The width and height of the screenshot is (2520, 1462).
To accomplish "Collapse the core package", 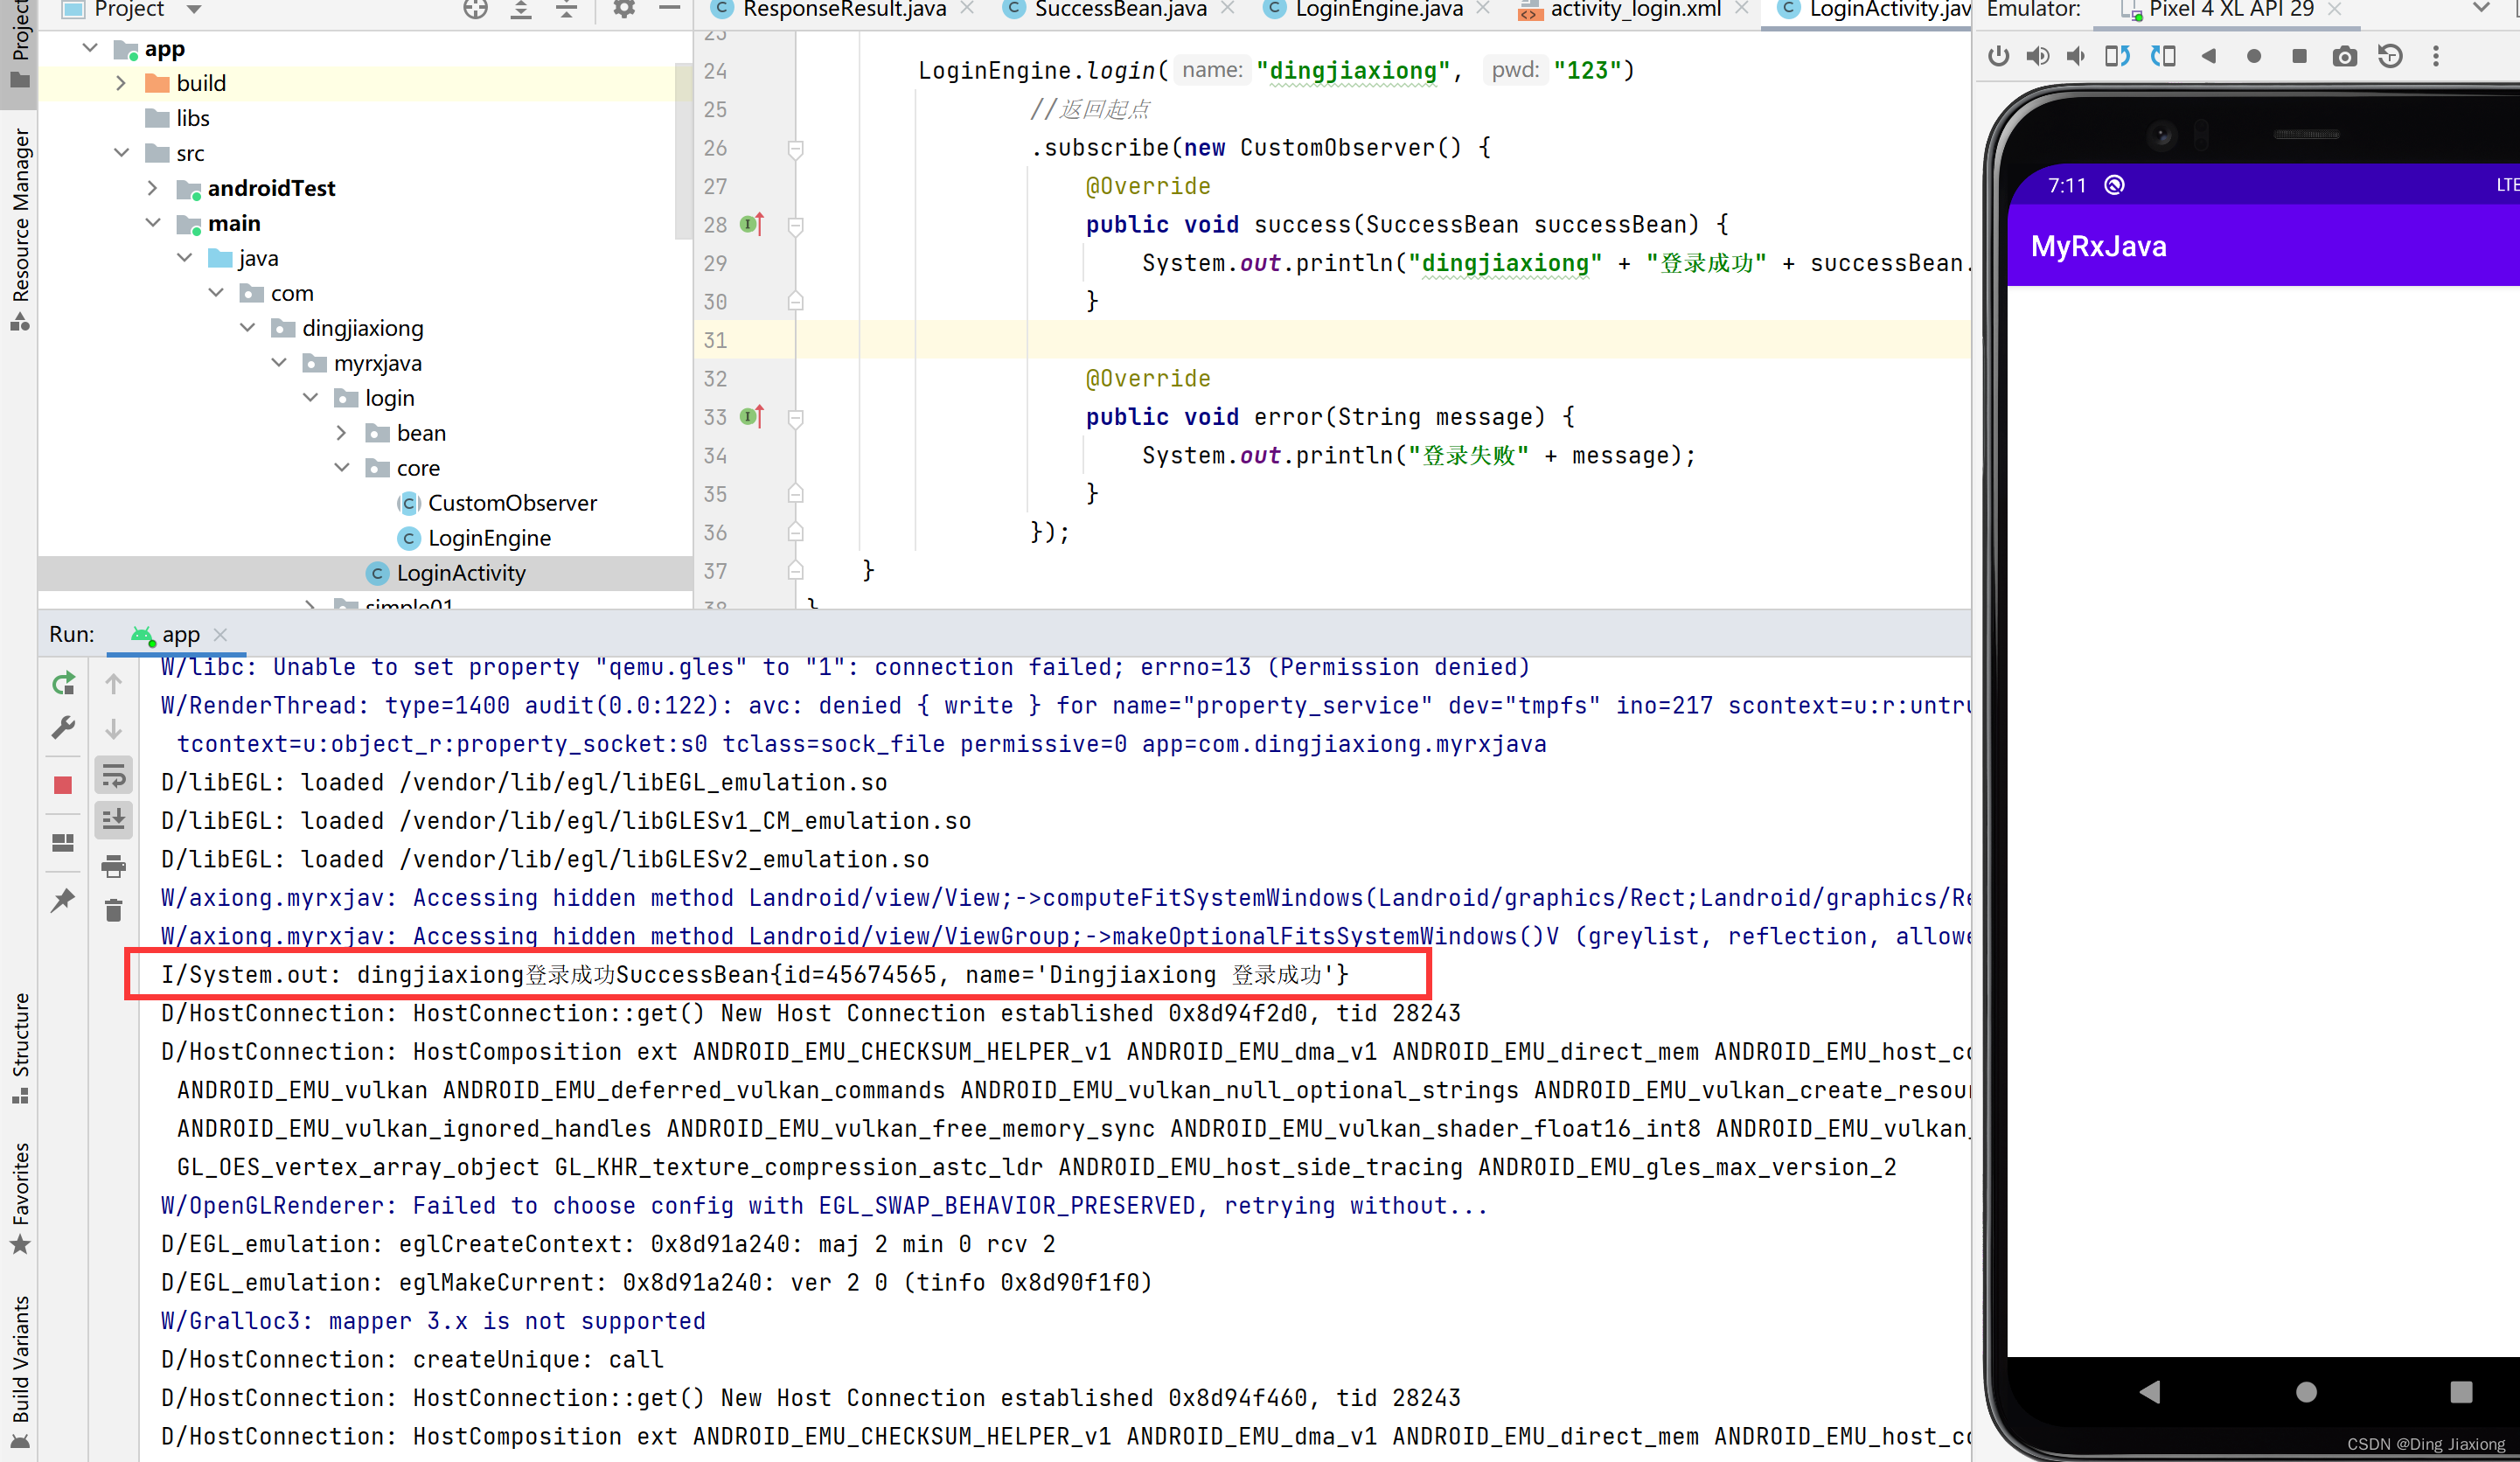I will (341, 468).
